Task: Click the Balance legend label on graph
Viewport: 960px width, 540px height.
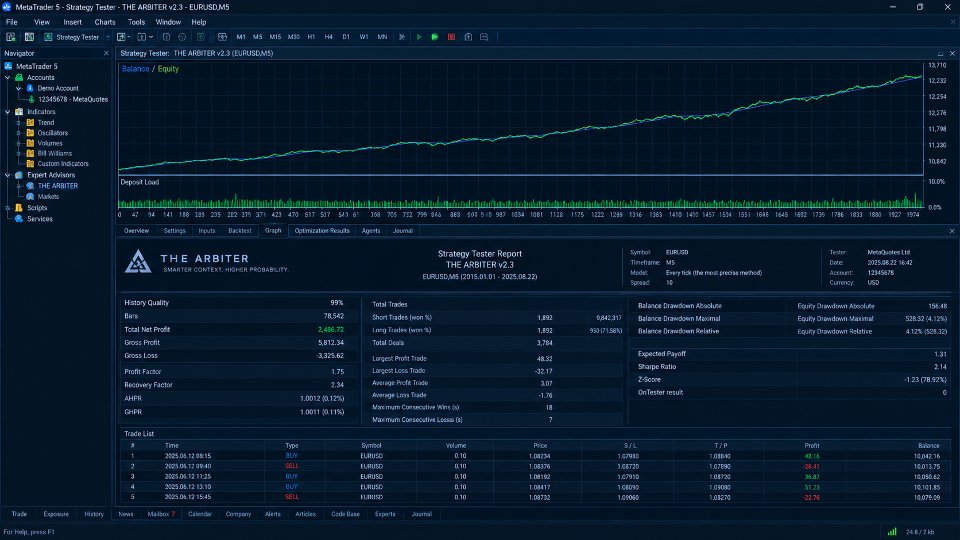Action: (135, 69)
